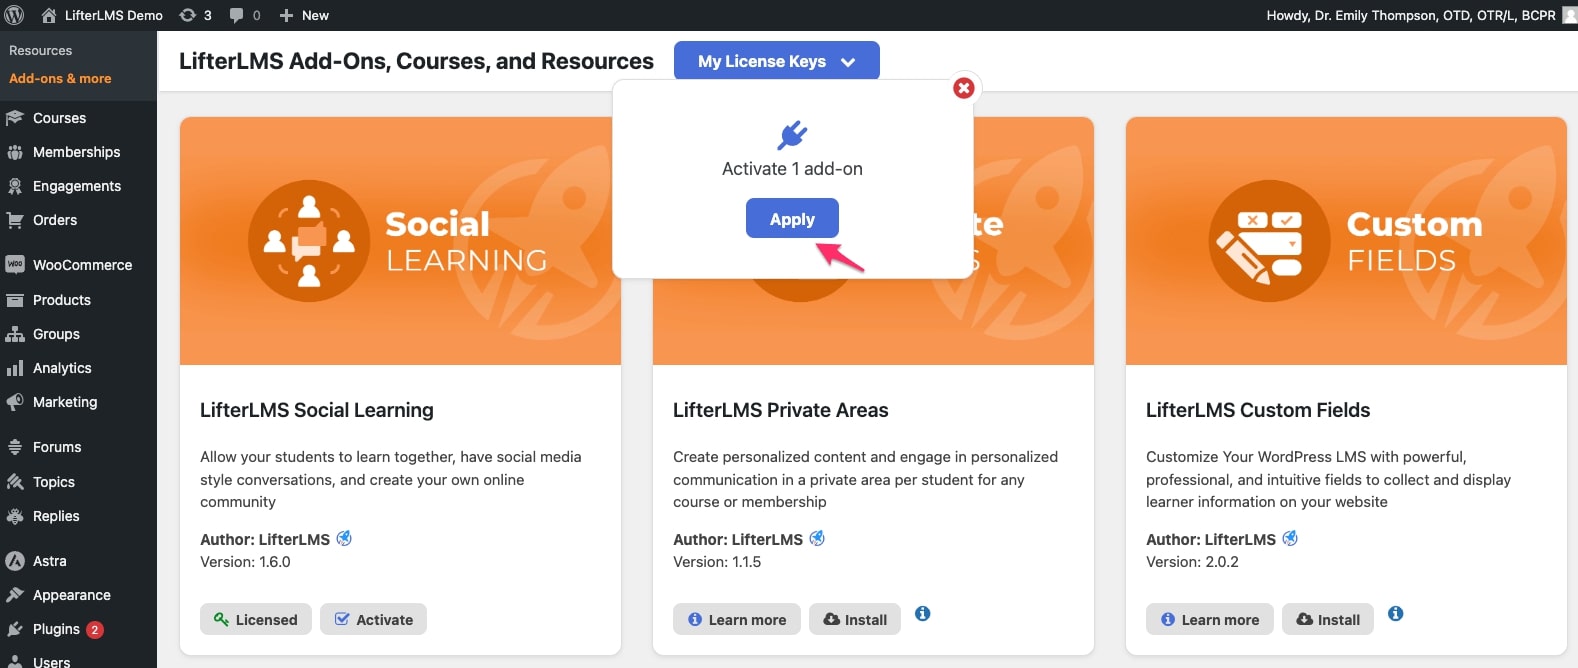Click the info icon beside Private Areas Install
Image resolution: width=1578 pixels, height=668 pixels.
pos(923,614)
